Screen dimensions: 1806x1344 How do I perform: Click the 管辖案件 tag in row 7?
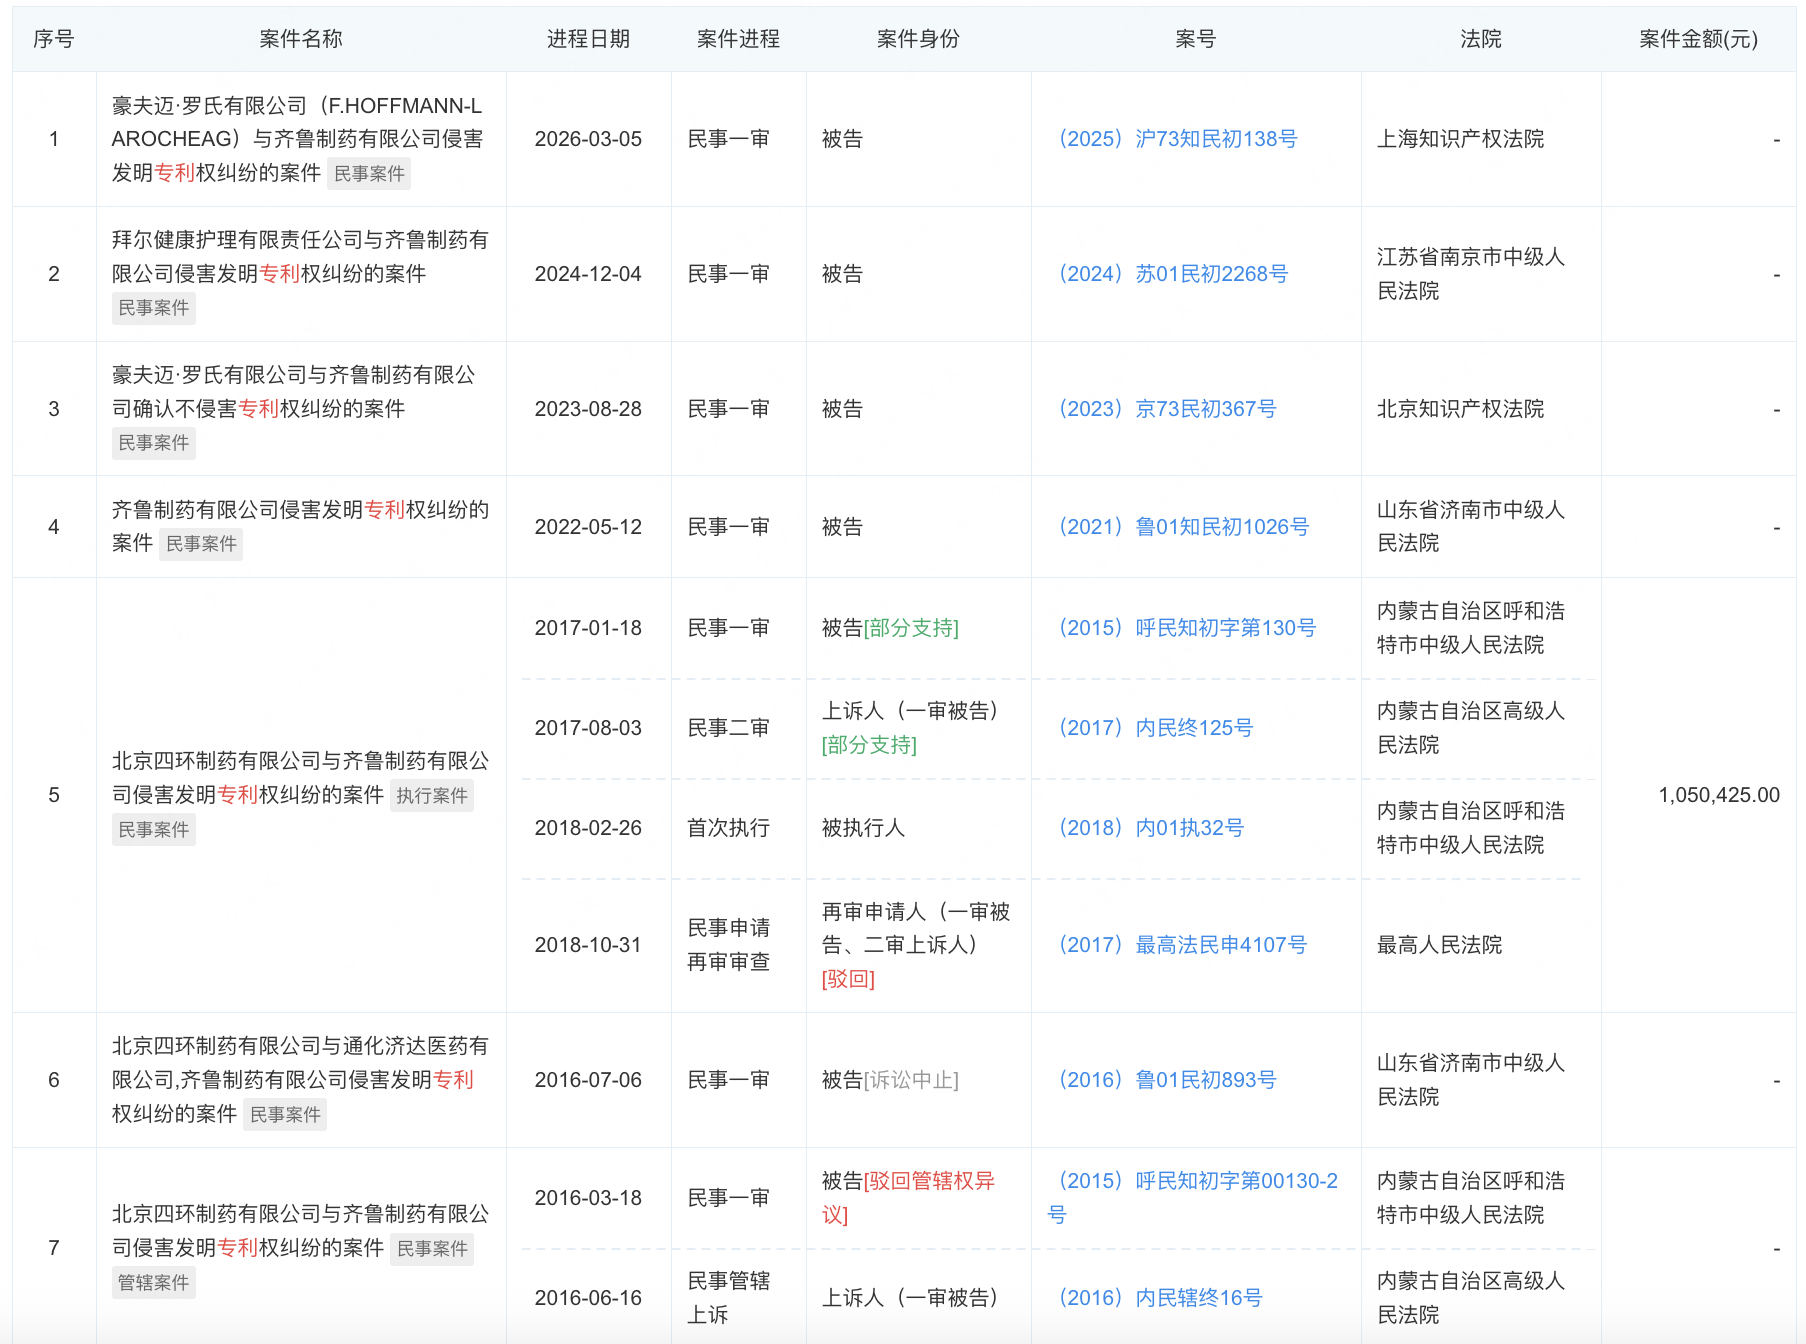click(x=154, y=1283)
